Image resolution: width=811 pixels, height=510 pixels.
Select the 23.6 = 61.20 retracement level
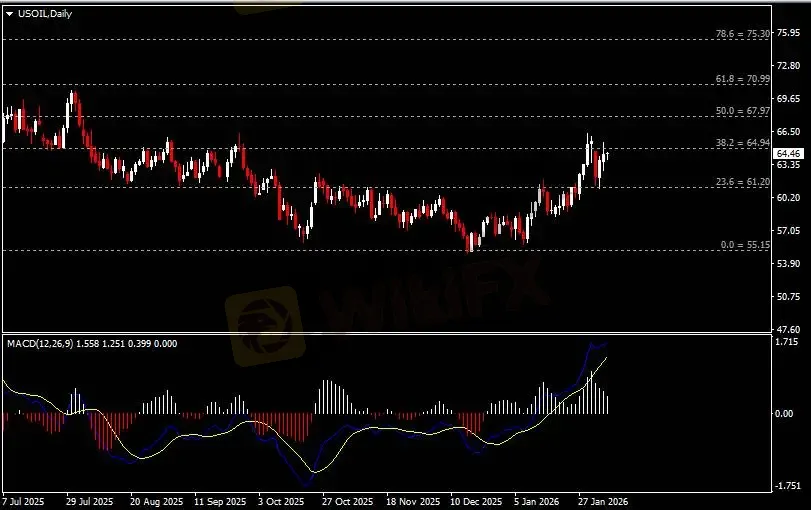(x=743, y=182)
